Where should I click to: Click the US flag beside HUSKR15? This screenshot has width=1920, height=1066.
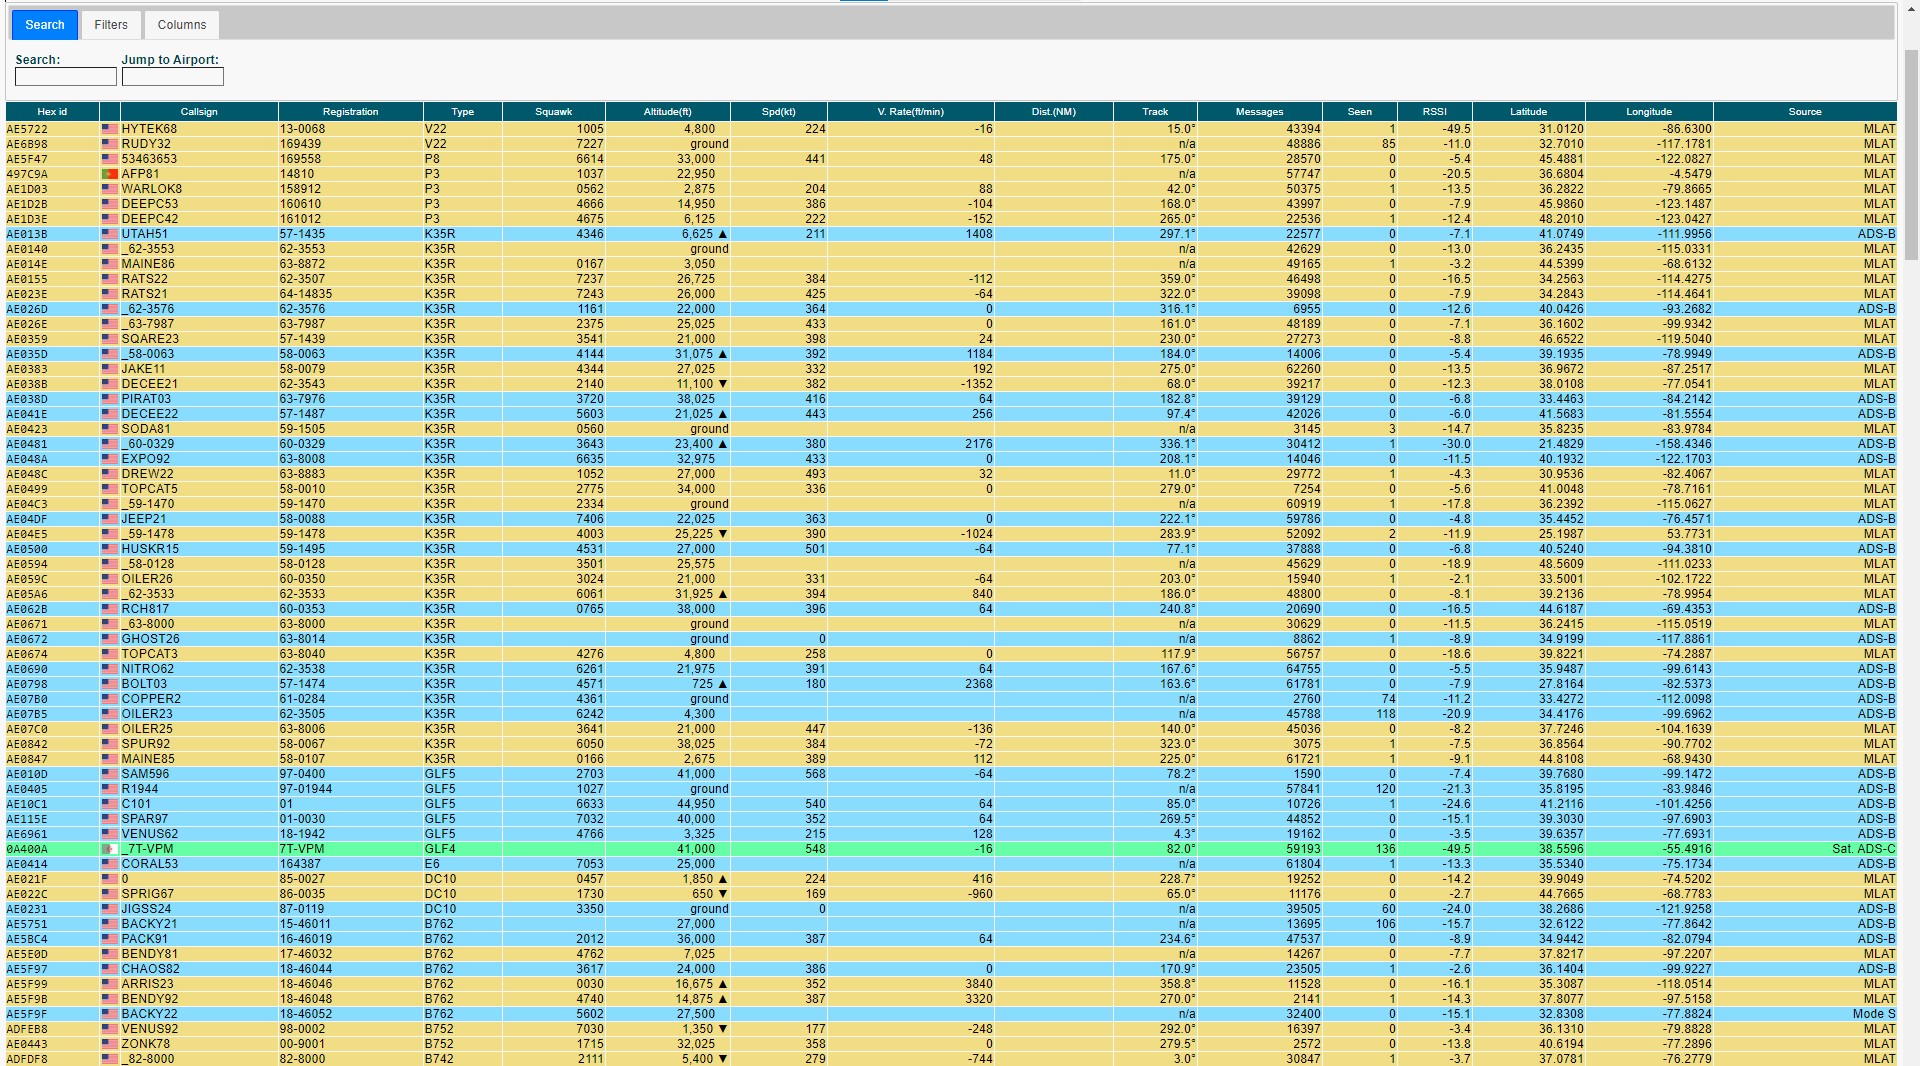click(x=110, y=549)
